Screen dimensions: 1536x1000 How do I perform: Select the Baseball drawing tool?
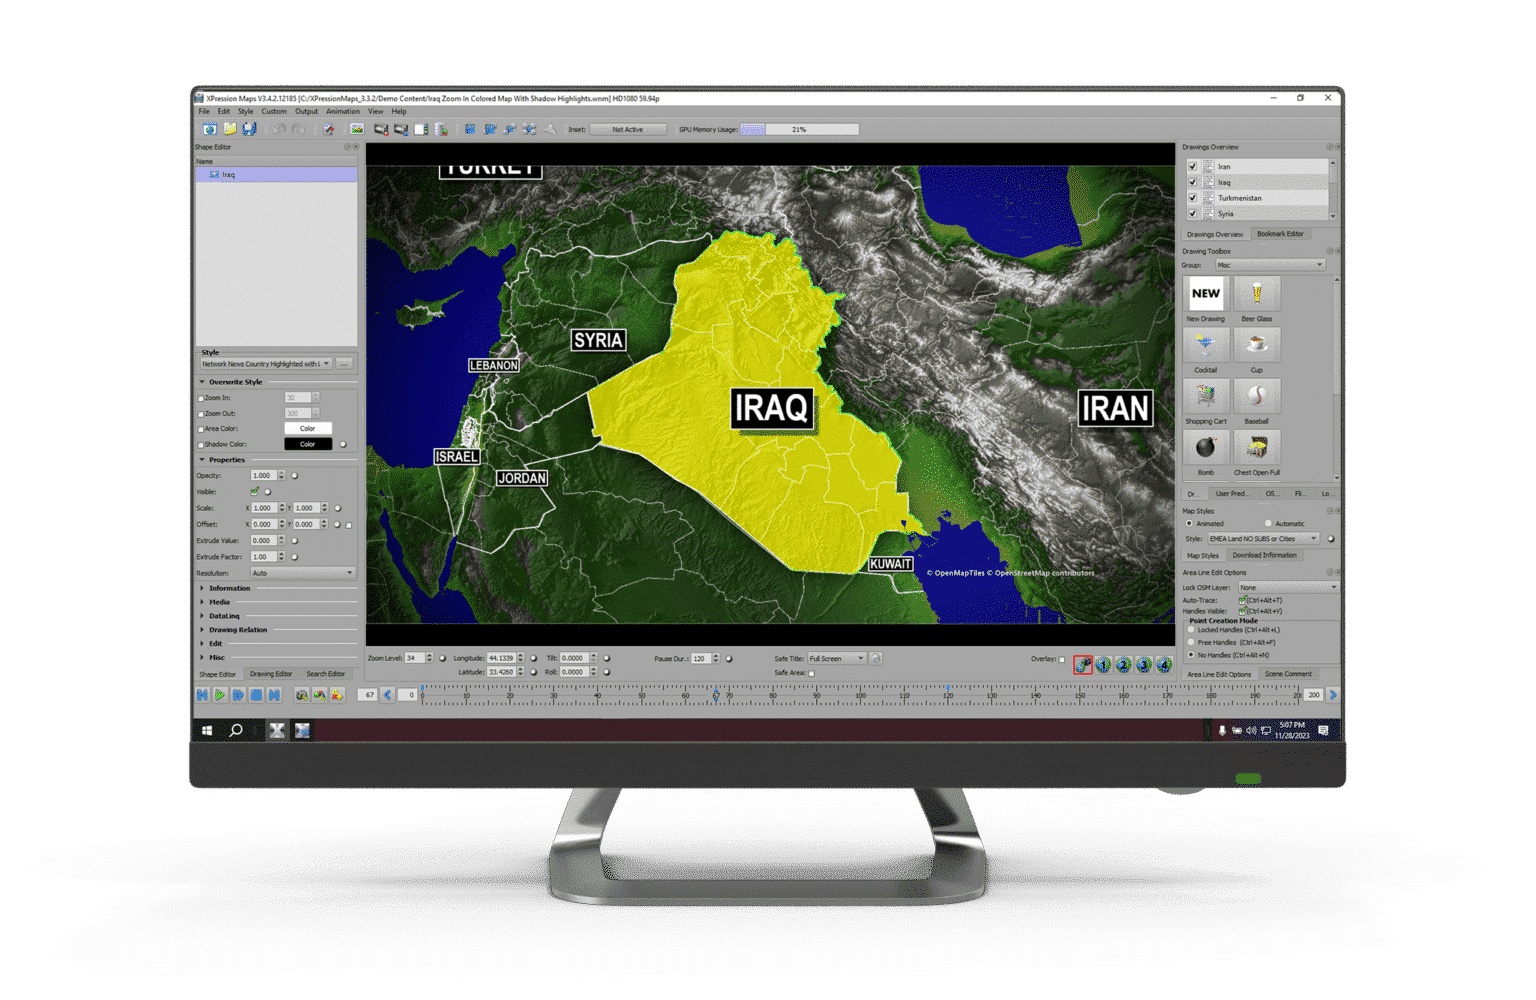coord(1257,396)
